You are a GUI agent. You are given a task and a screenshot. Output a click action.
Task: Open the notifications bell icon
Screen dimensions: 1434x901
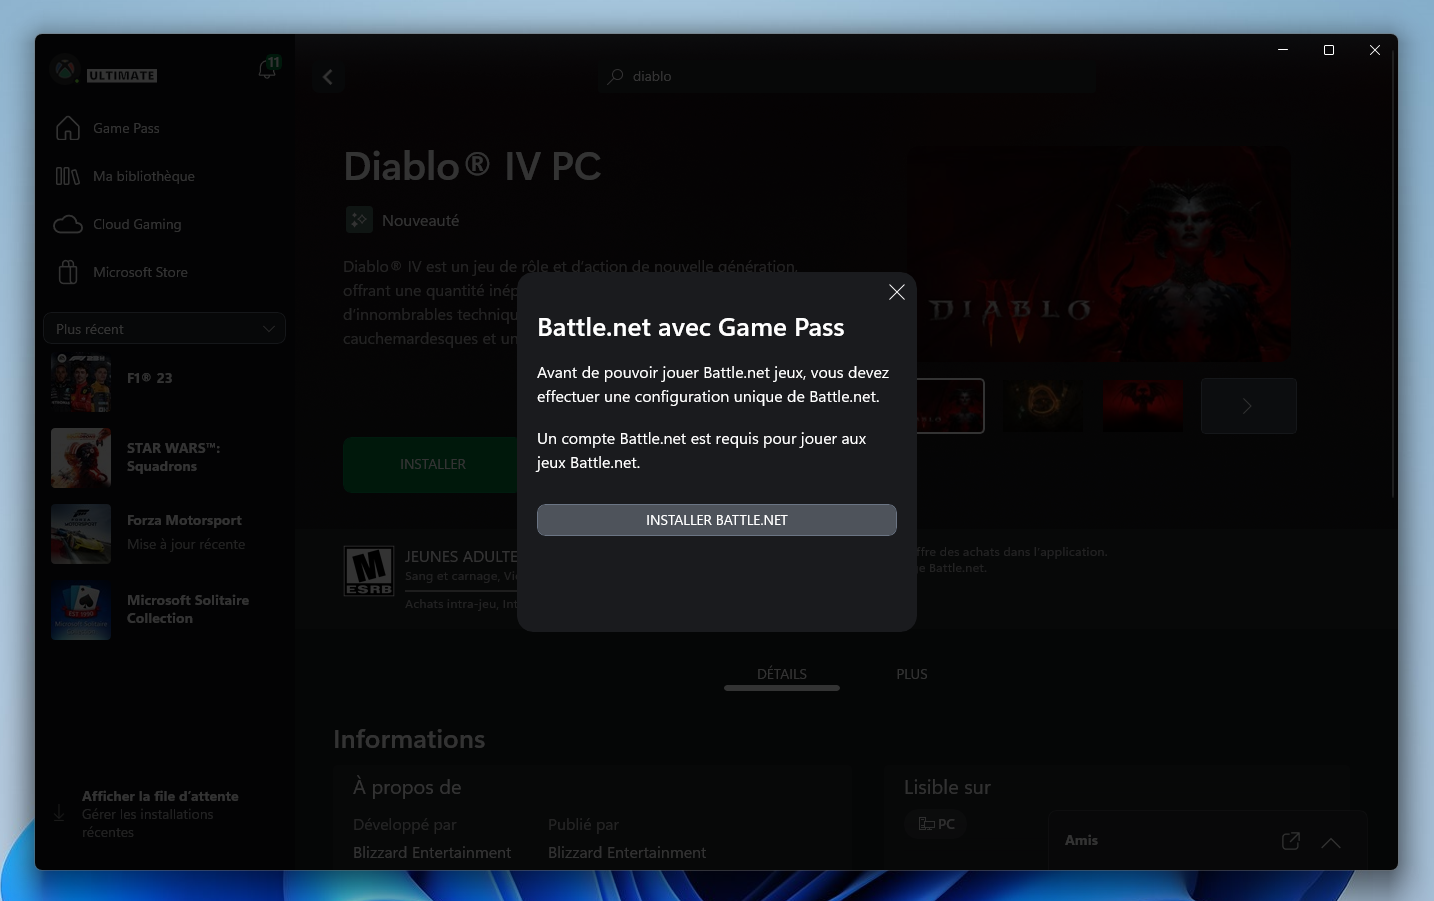point(267,69)
